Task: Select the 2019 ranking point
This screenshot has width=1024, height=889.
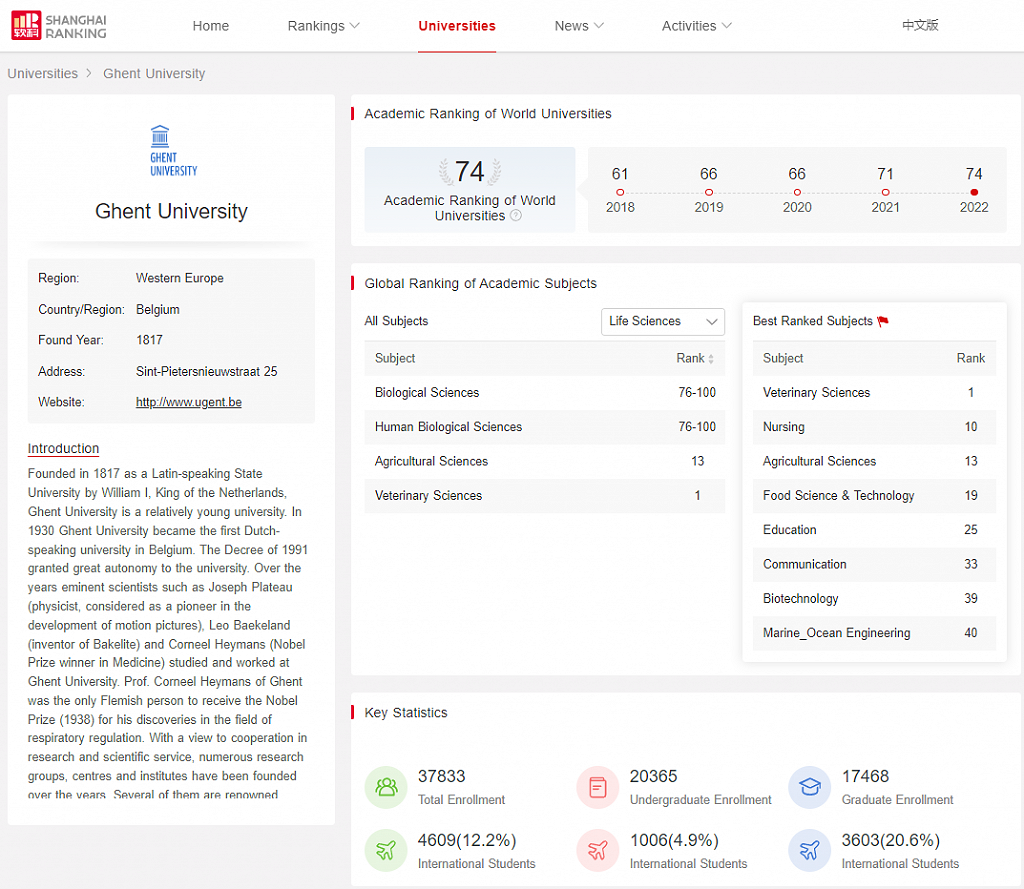Action: [x=709, y=192]
